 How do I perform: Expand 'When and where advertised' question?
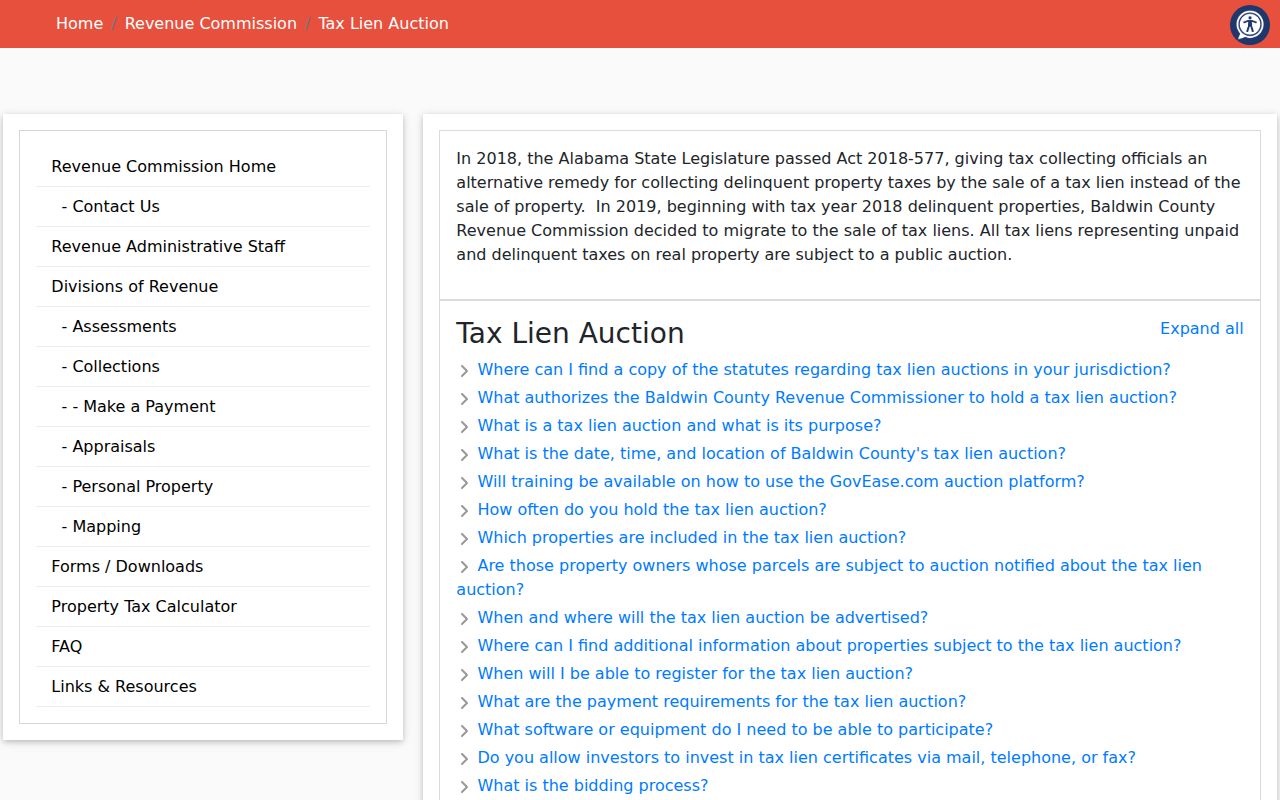click(703, 617)
